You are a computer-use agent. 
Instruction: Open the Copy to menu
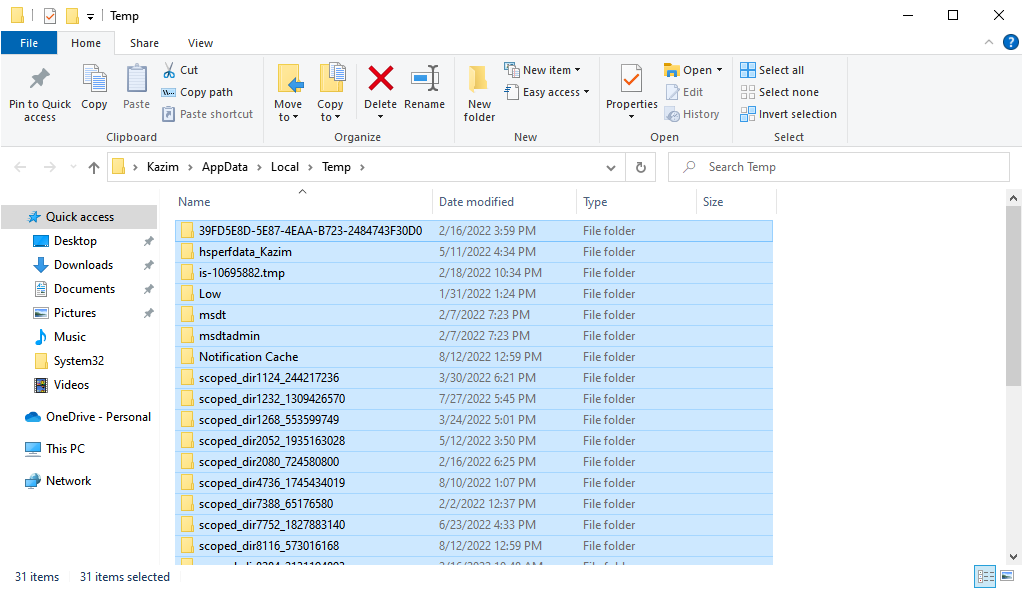click(x=330, y=93)
